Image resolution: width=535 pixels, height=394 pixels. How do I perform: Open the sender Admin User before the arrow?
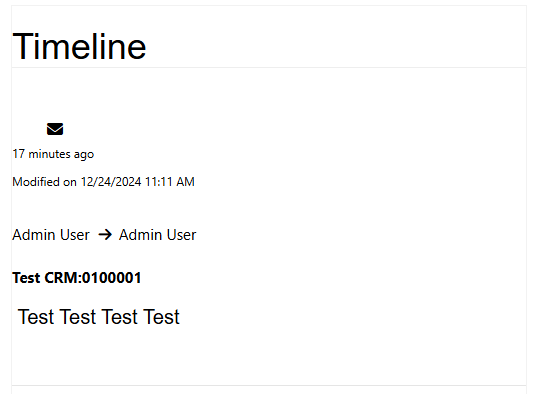(51, 235)
